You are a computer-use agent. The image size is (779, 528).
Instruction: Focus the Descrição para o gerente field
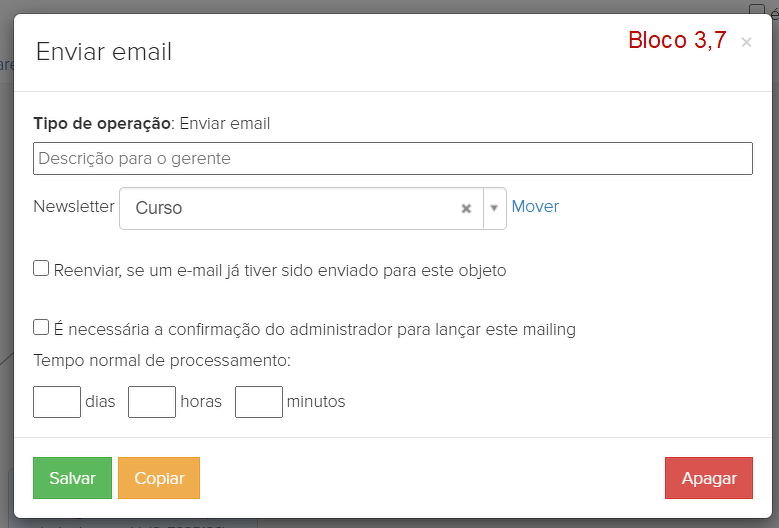(x=392, y=158)
